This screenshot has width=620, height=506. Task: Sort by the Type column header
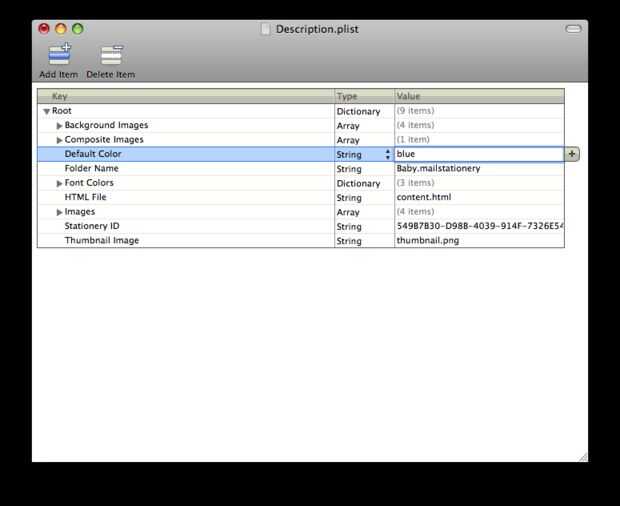click(364, 96)
